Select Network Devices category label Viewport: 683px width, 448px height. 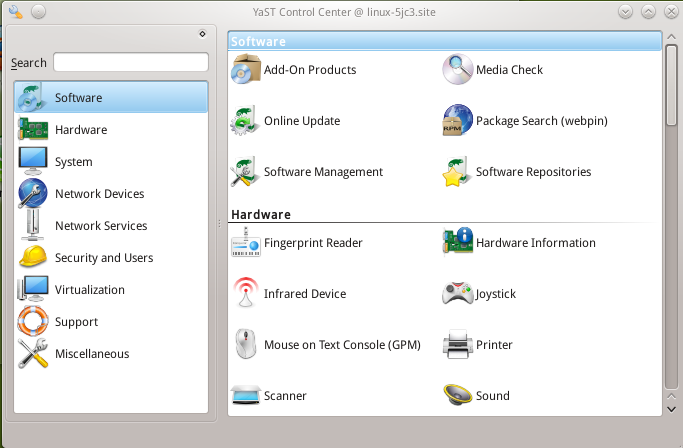coord(100,193)
